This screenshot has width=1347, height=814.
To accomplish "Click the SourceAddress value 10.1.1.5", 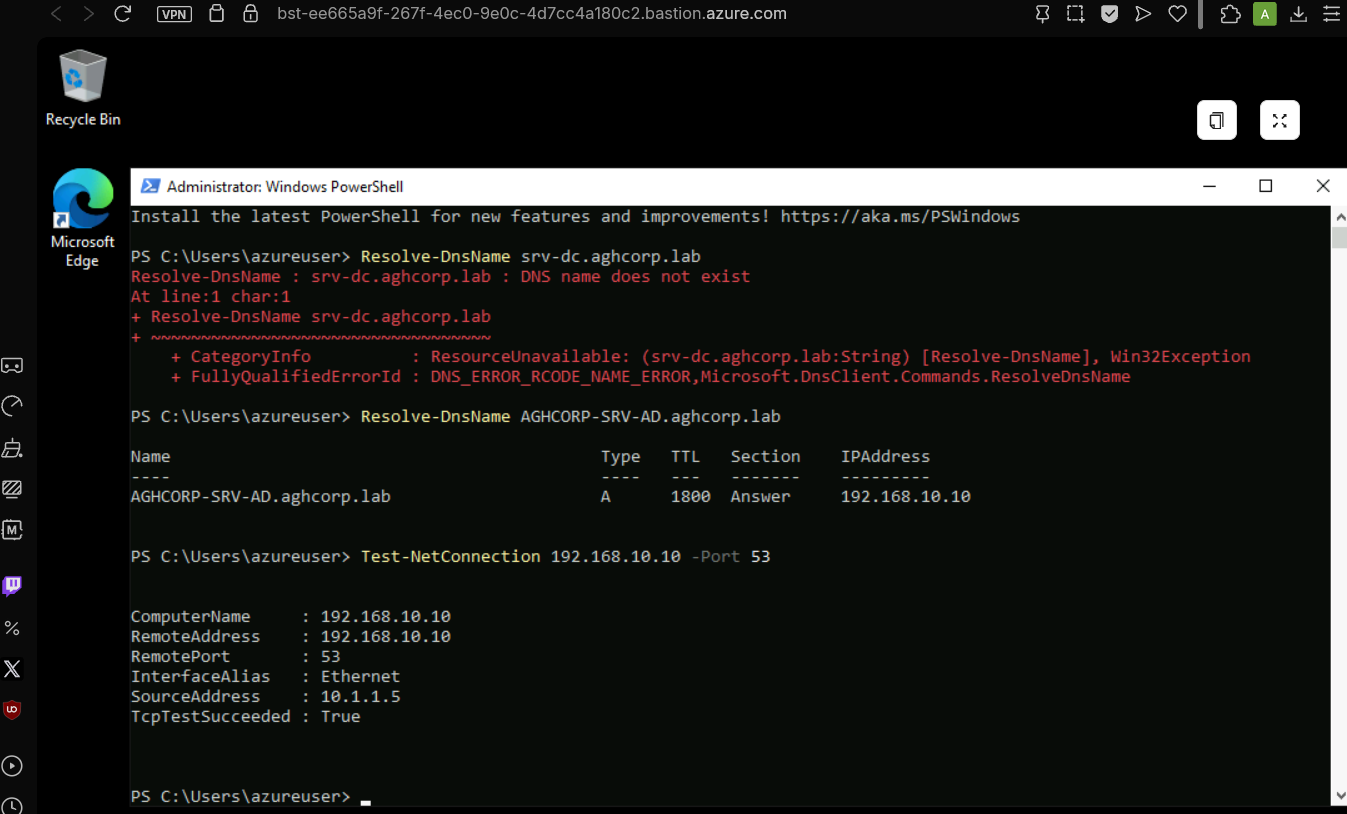I will tap(360, 697).
